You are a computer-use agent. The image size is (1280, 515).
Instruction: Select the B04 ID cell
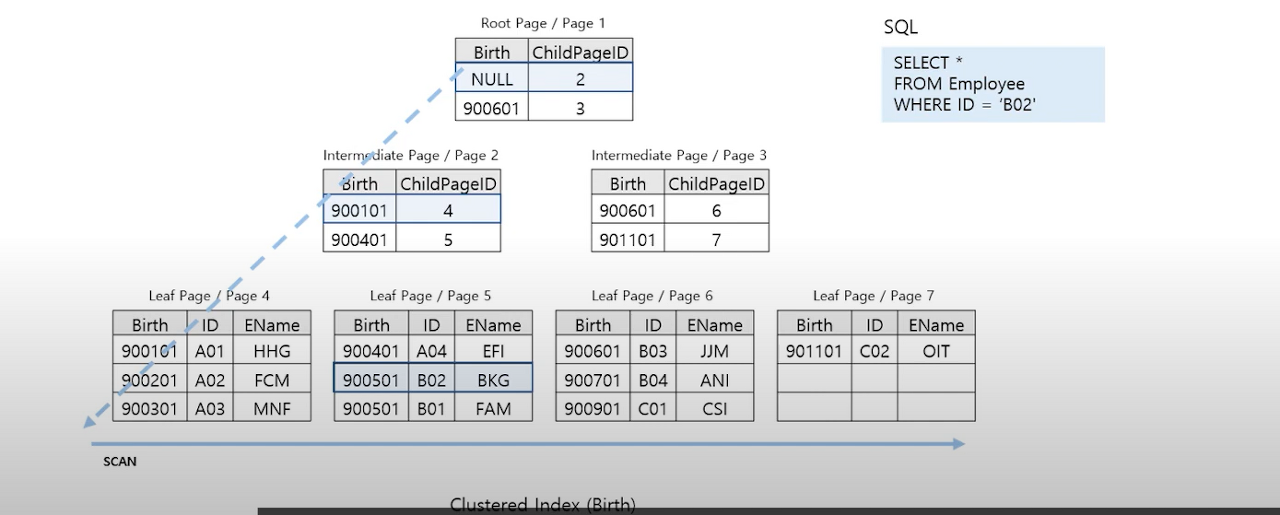[653, 380]
